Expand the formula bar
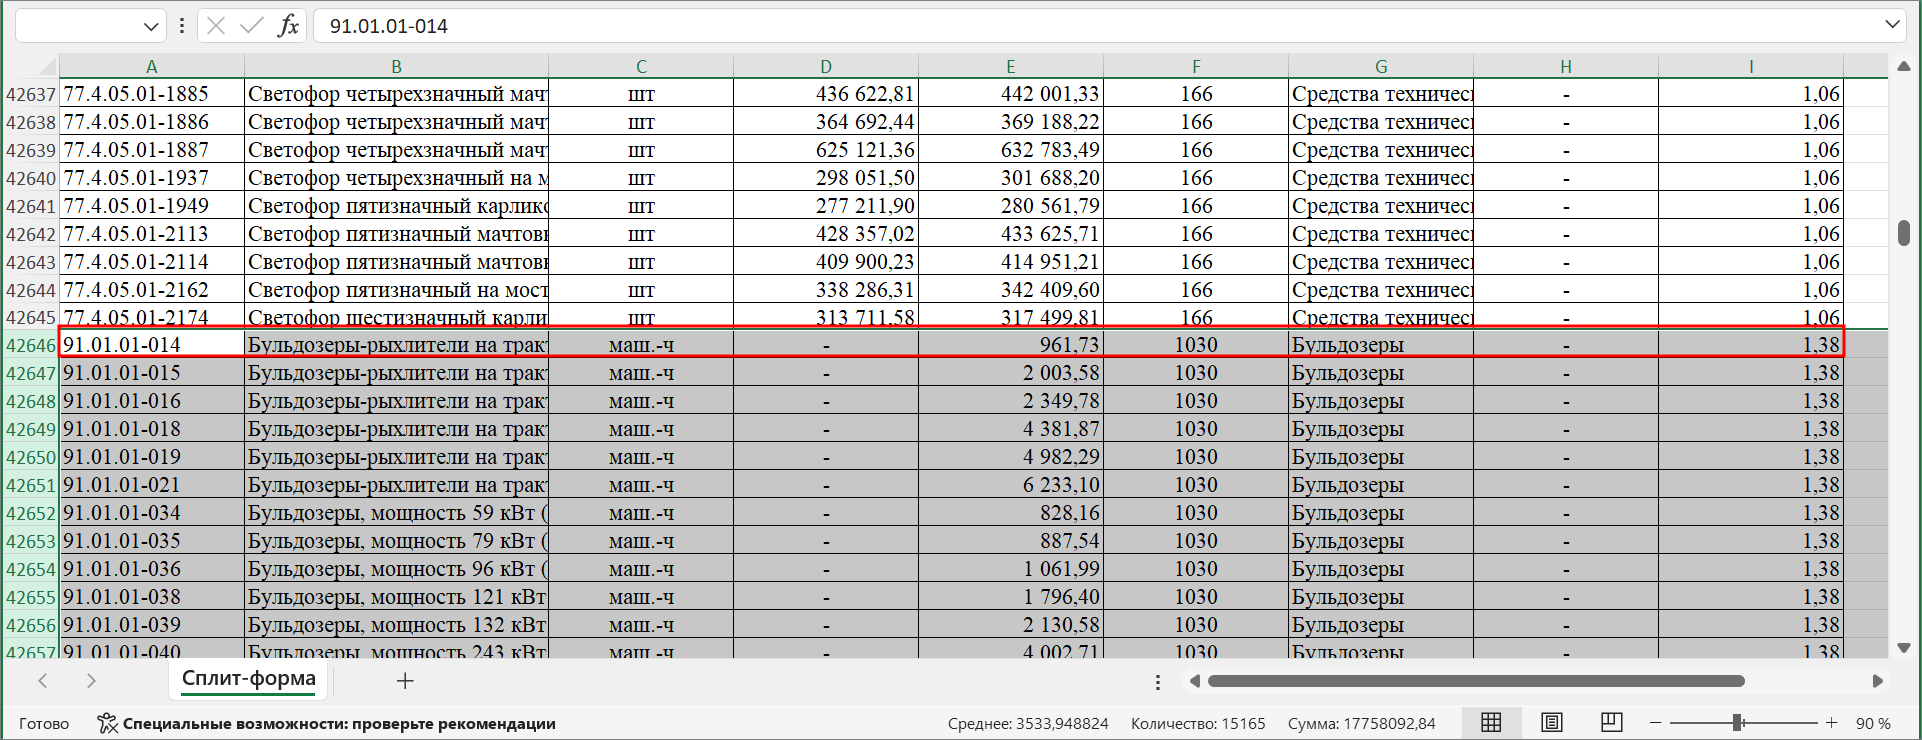 click(1893, 25)
